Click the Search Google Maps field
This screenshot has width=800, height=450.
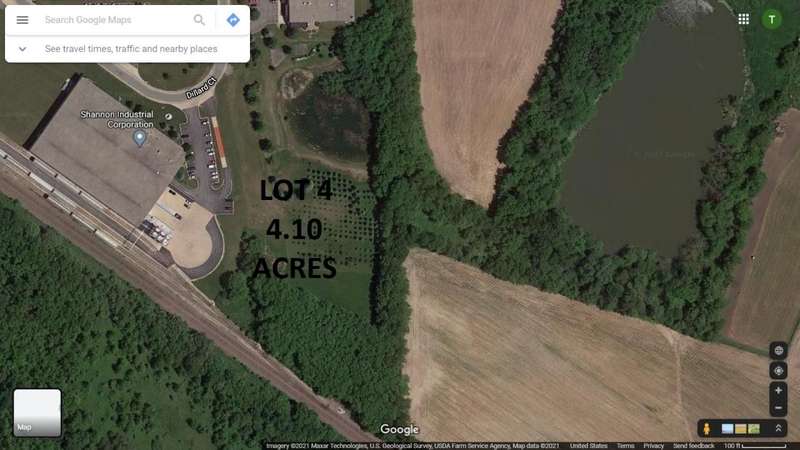tap(115, 20)
